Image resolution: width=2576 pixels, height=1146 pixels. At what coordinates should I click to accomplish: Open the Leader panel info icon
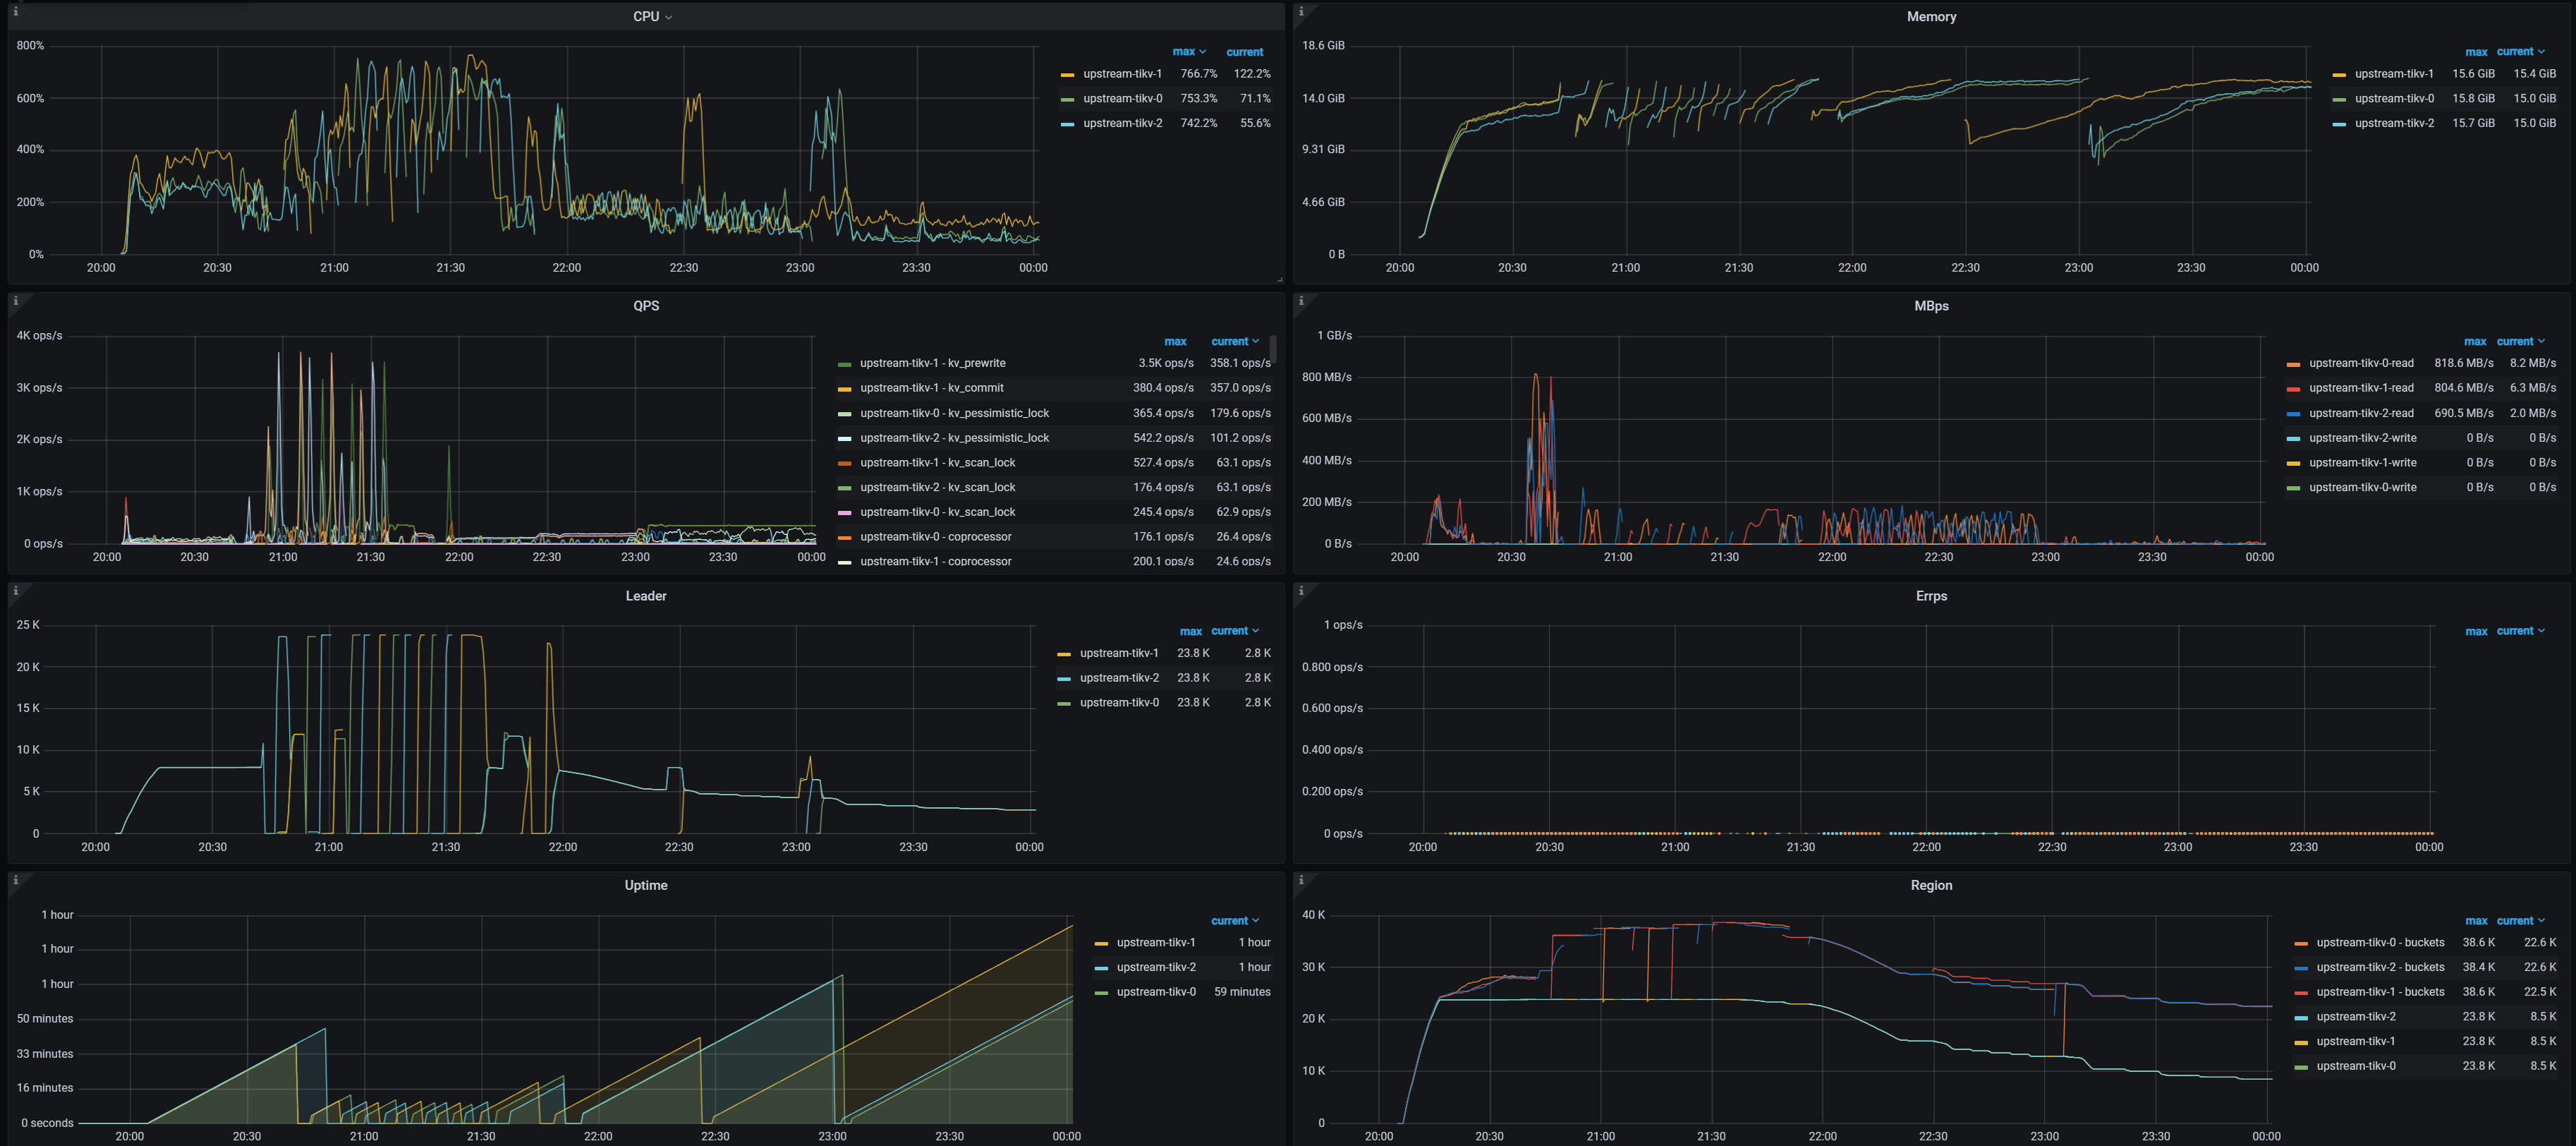coord(15,590)
